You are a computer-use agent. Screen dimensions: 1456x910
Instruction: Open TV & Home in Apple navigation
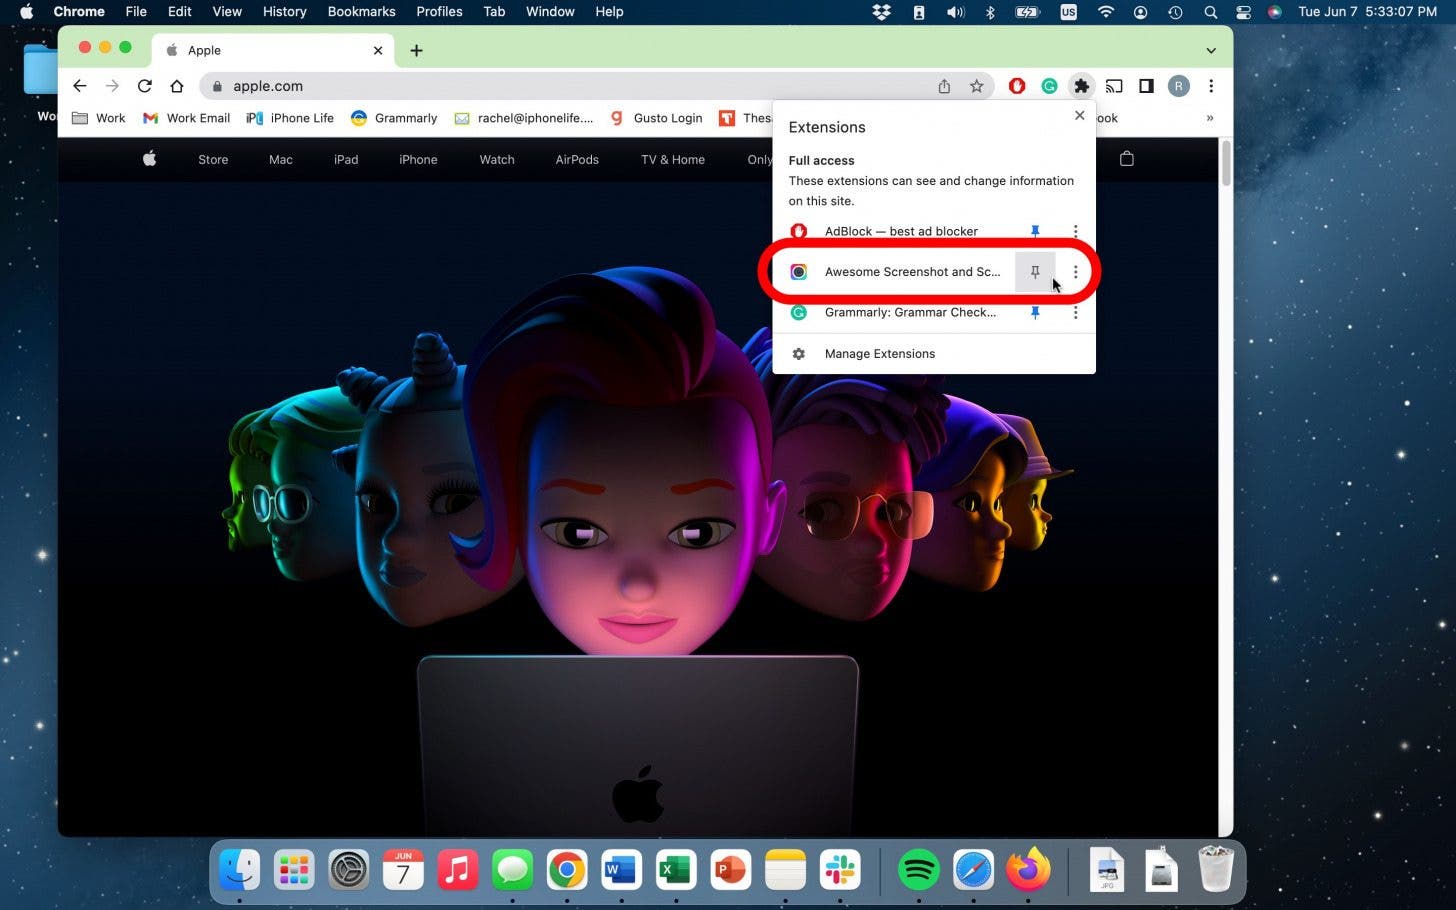673,160
